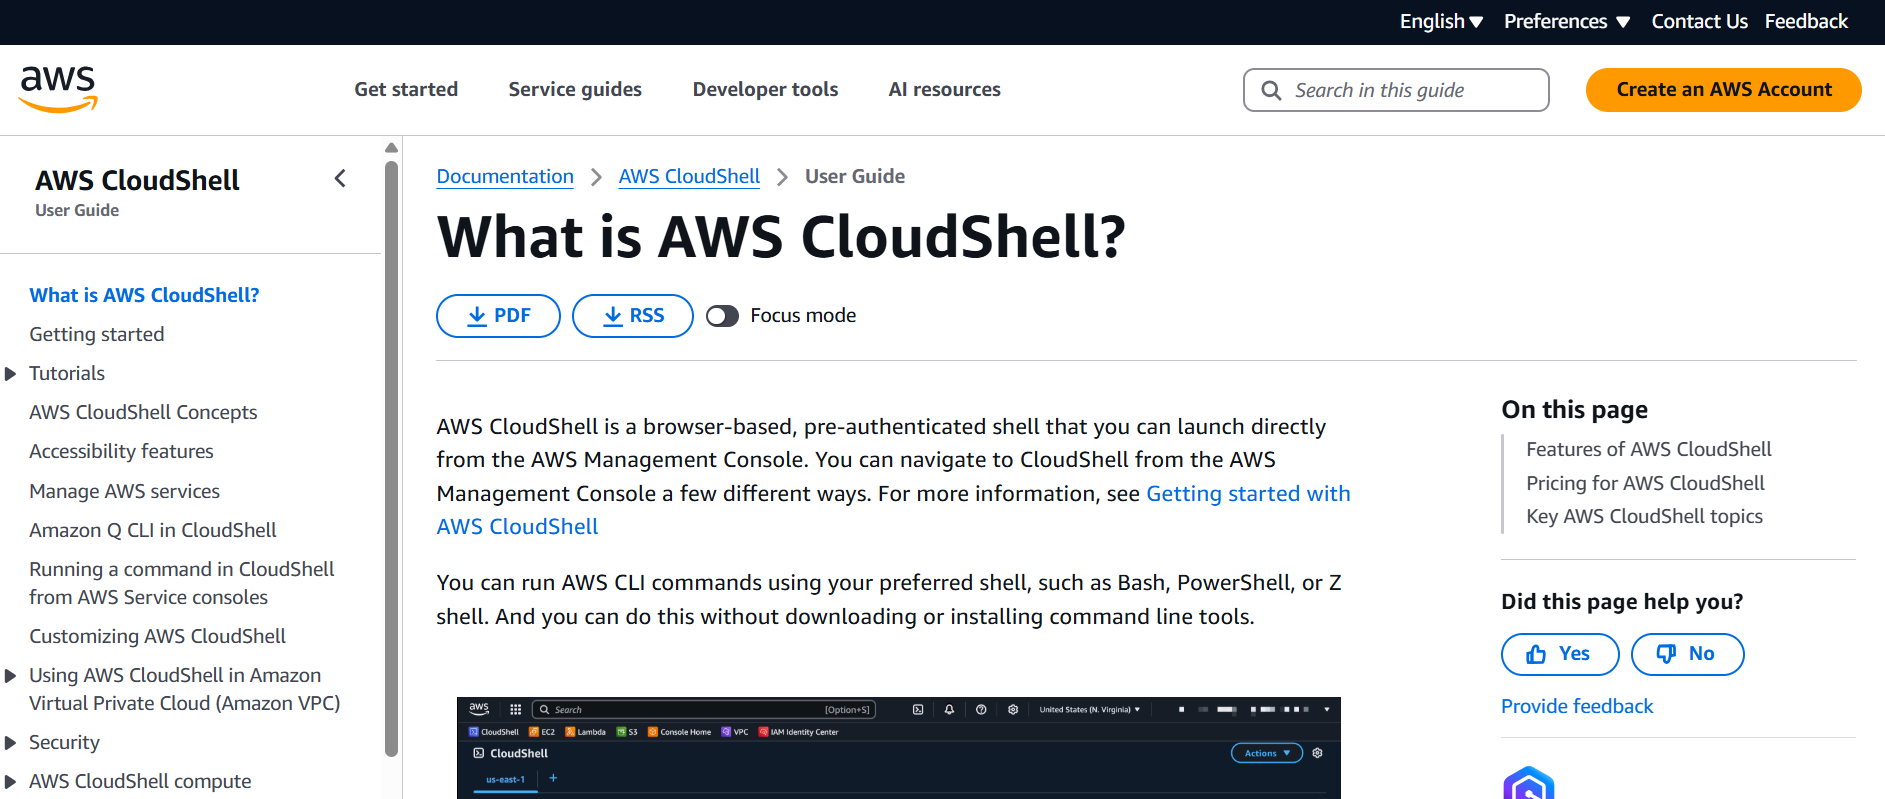Collapse the sidebar with left chevron
The height and width of the screenshot is (799, 1885).
(x=340, y=179)
